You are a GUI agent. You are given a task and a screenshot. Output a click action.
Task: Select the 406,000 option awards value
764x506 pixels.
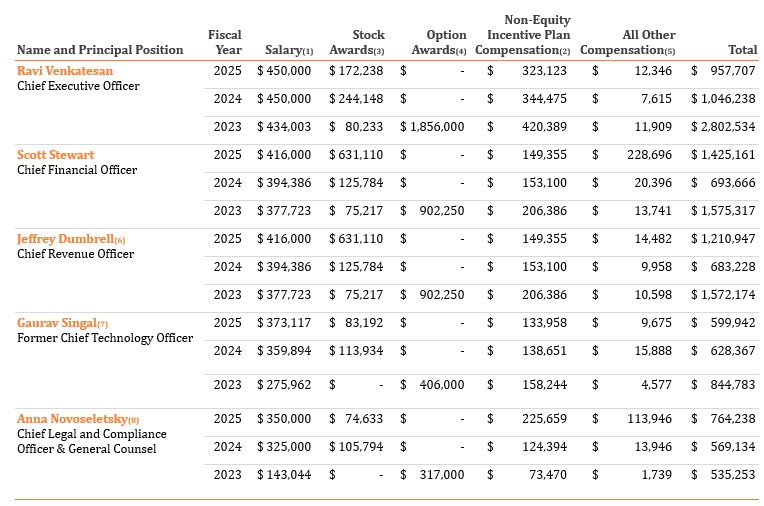point(441,385)
